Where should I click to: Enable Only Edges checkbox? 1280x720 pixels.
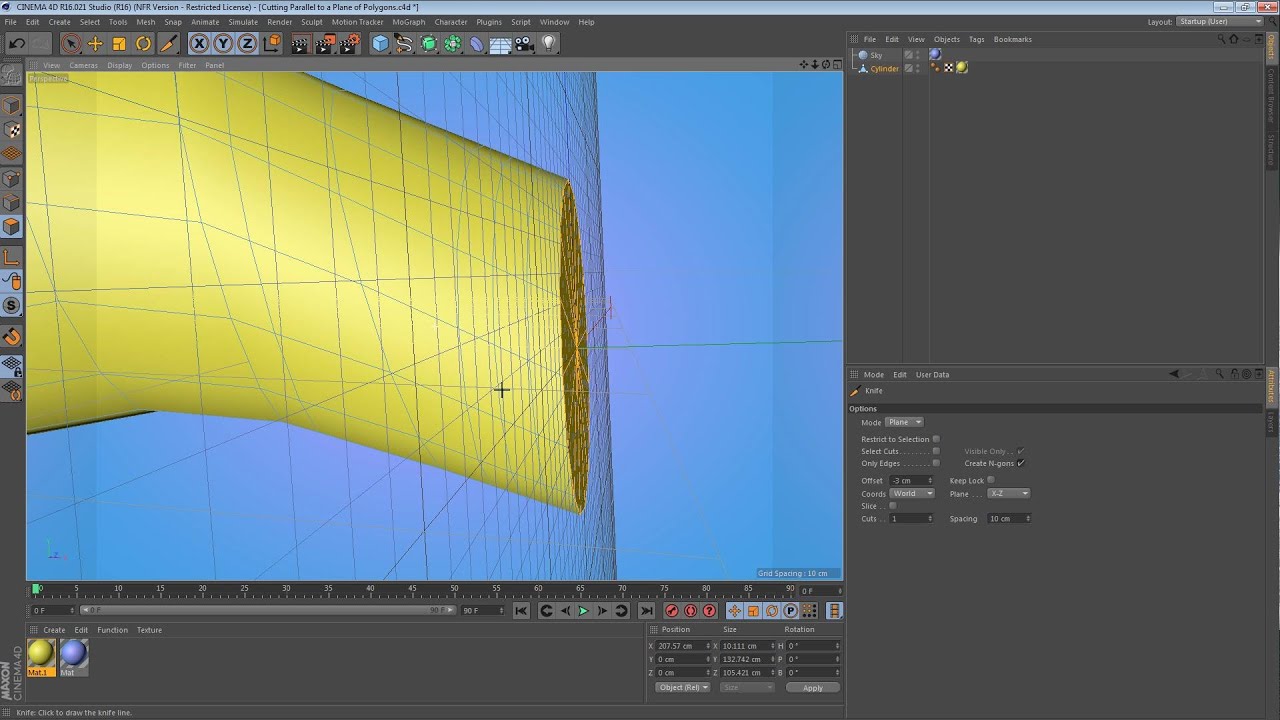936,463
